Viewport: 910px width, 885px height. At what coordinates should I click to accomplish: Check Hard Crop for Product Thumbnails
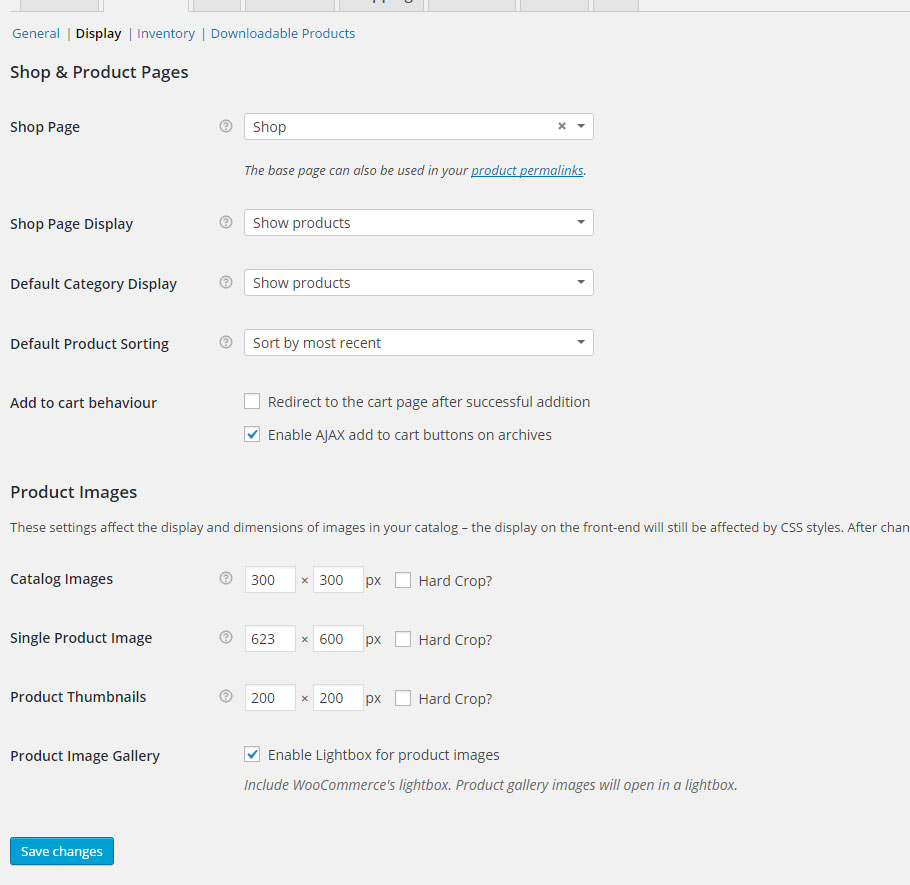[403, 698]
